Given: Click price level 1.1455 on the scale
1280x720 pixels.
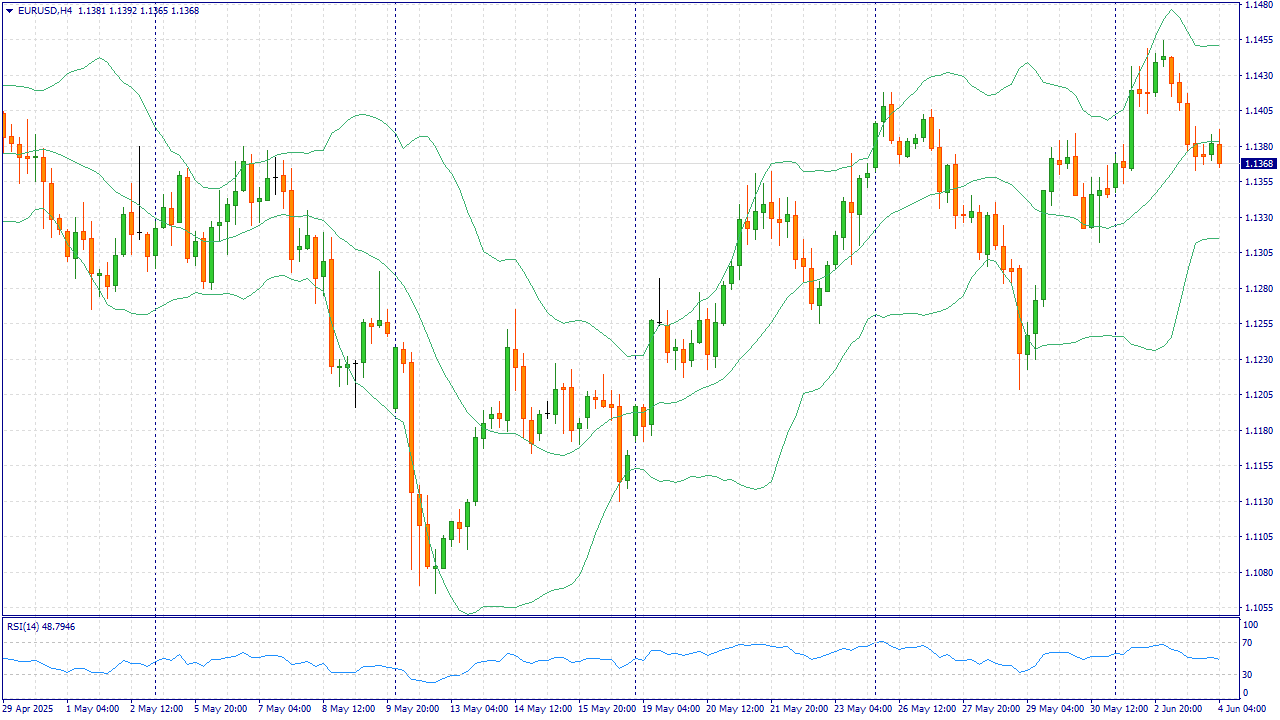Looking at the screenshot, I should 1259,40.
